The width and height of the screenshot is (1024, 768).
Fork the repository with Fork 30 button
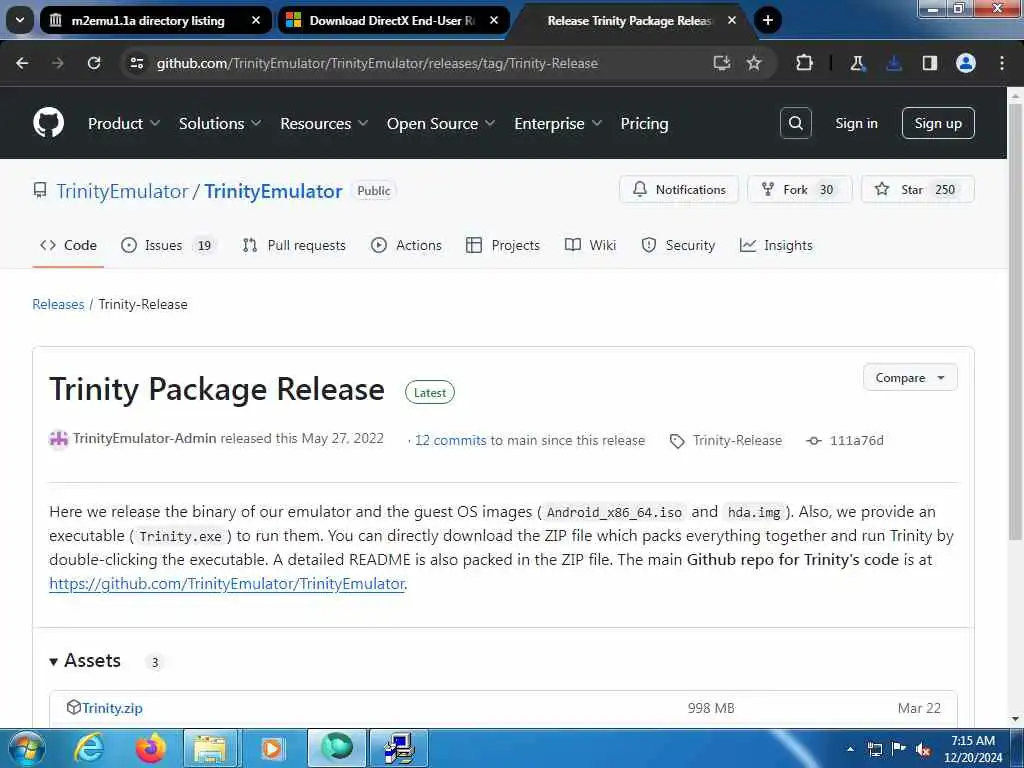(799, 189)
